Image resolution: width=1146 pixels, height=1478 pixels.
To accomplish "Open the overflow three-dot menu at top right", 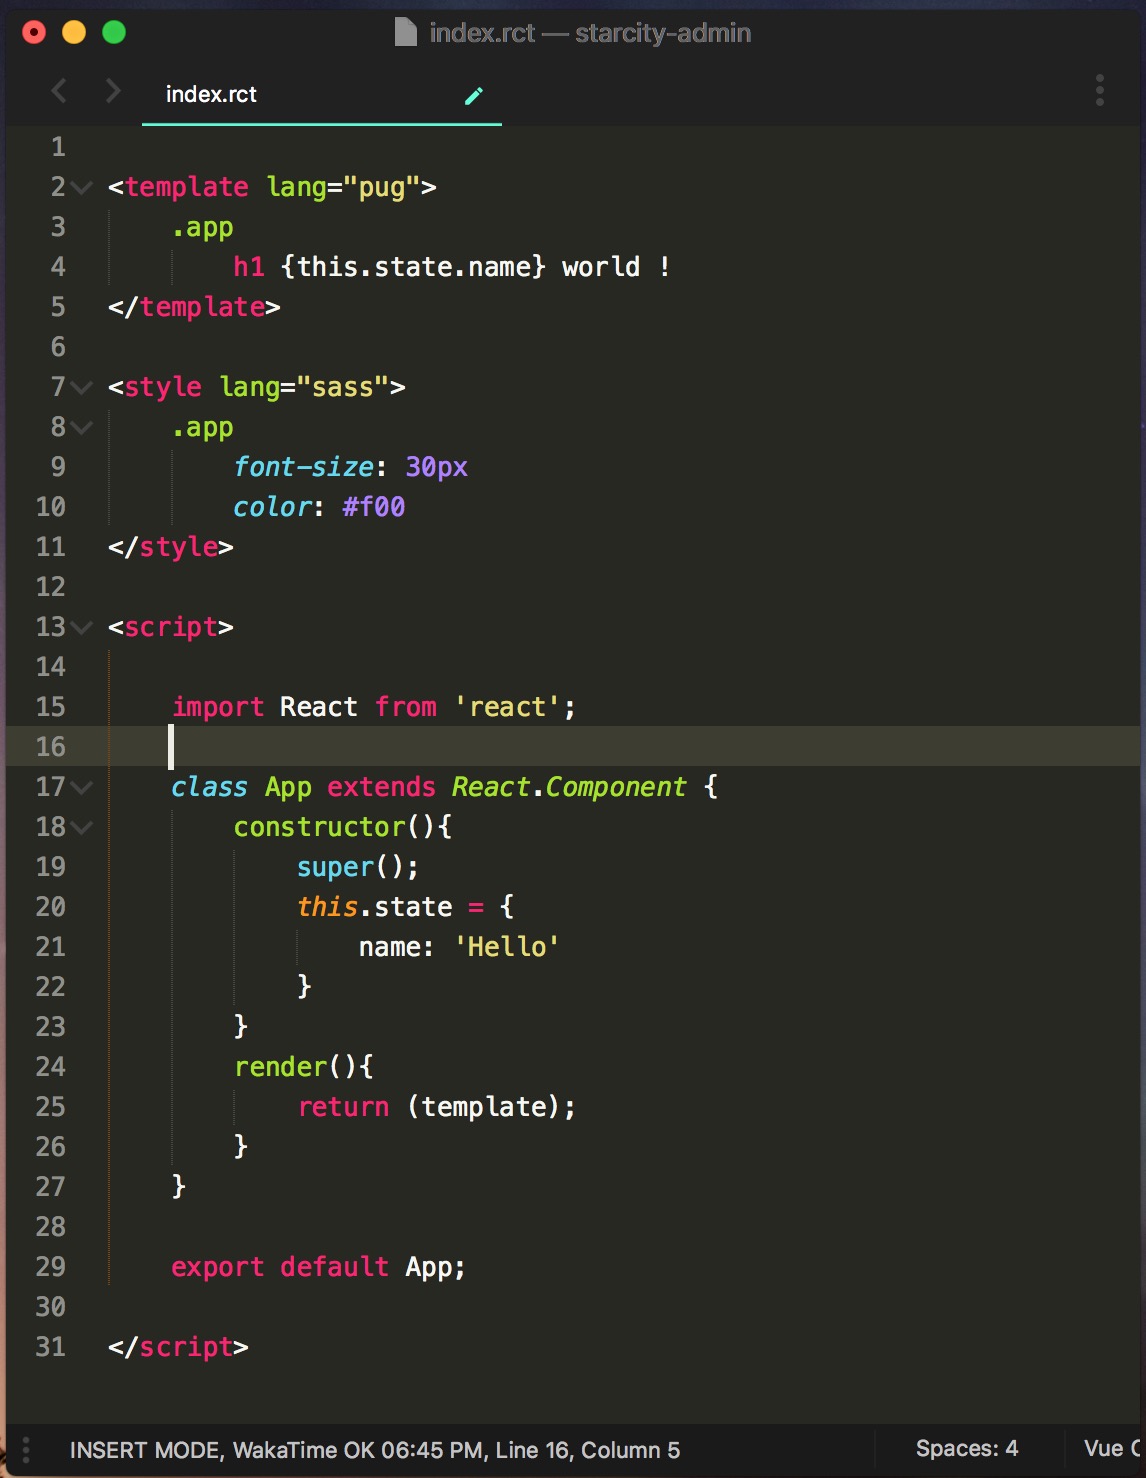I will 1098,91.
